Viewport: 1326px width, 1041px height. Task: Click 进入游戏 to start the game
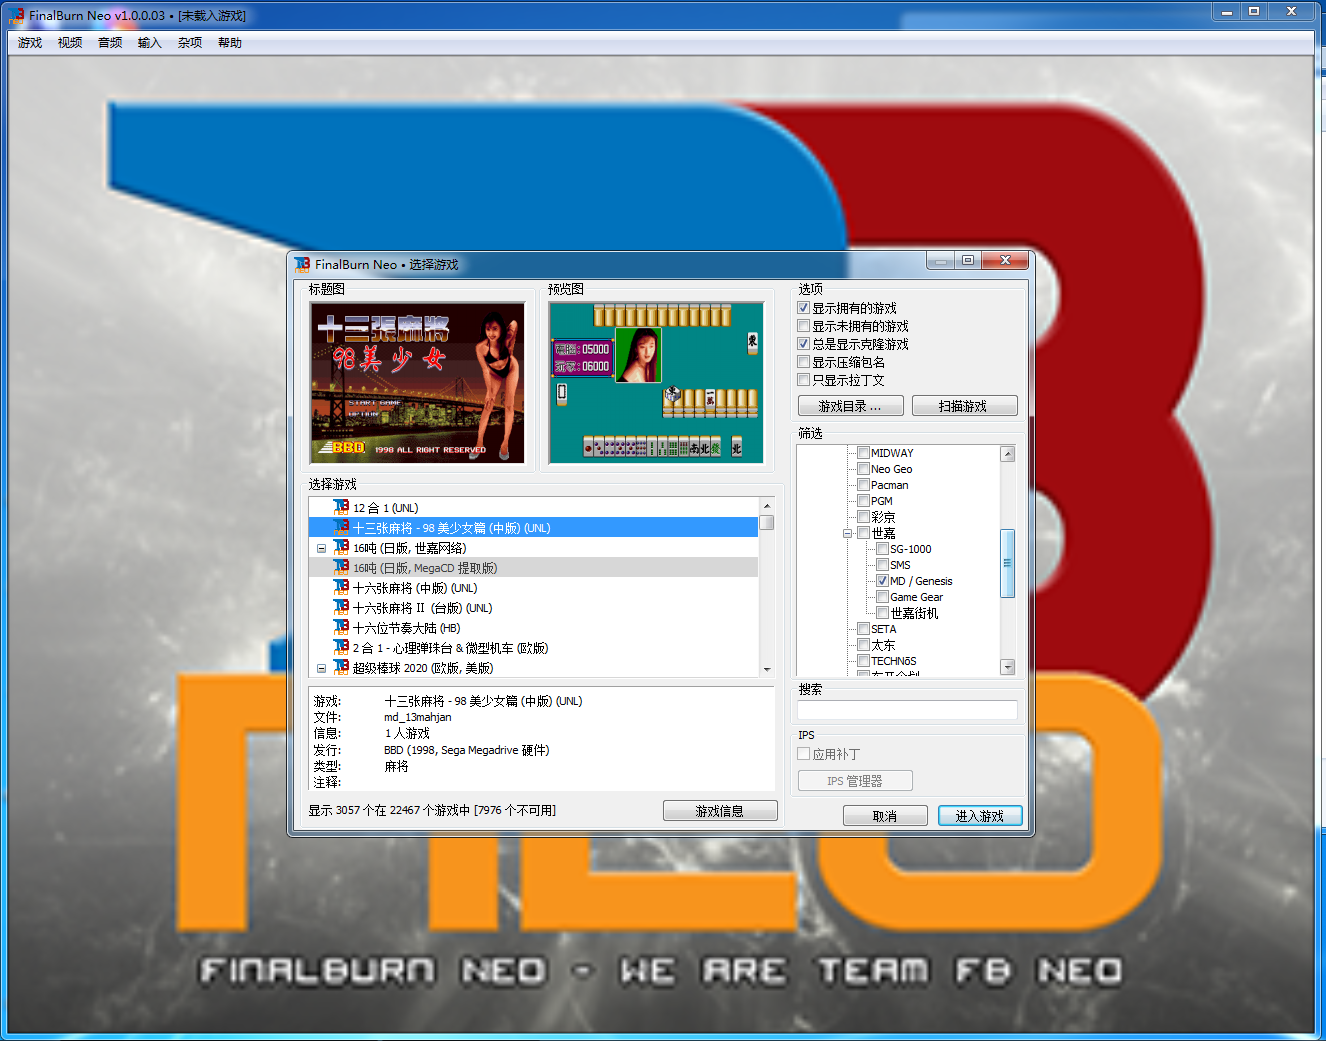tap(980, 816)
